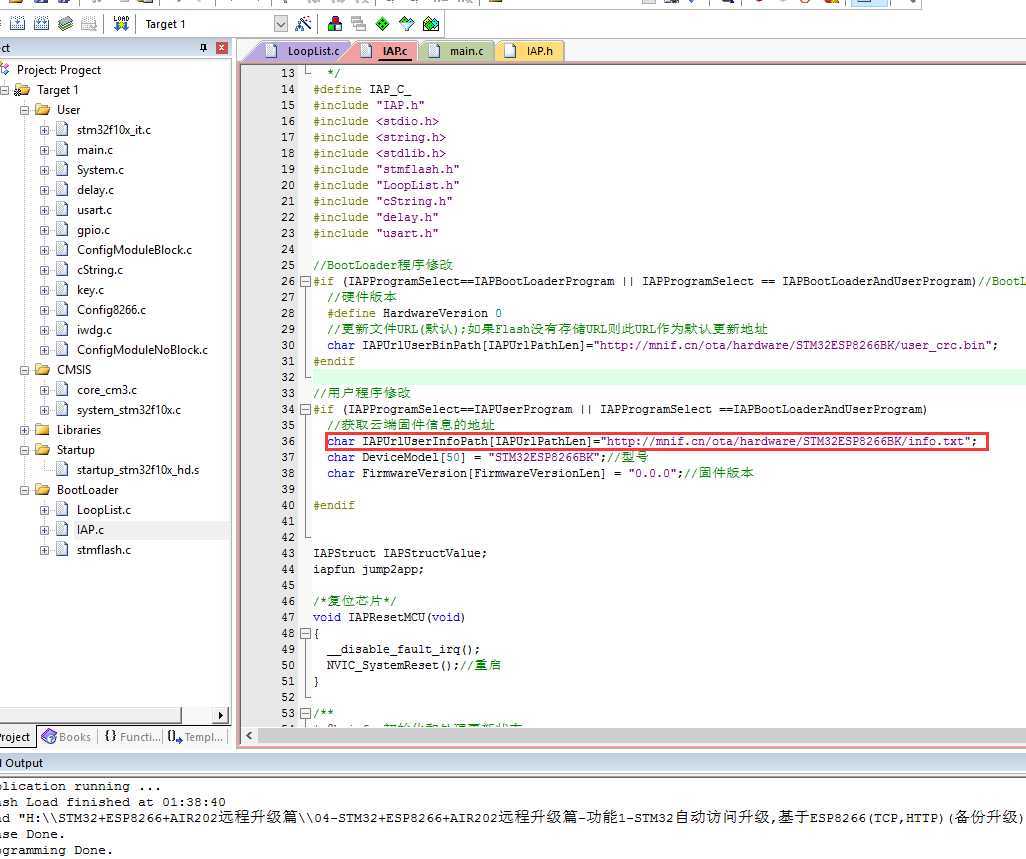Build the target with the Build icon
Screen dimensions: 1026x859
pyautogui.click(x=17, y=24)
